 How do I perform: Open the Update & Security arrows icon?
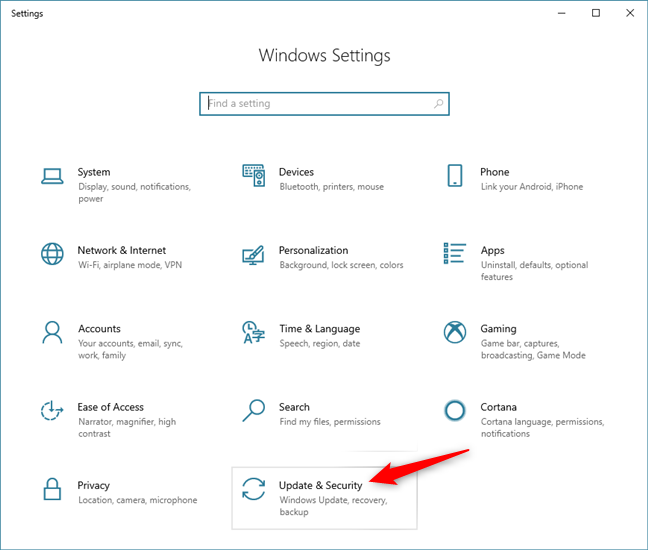click(254, 489)
